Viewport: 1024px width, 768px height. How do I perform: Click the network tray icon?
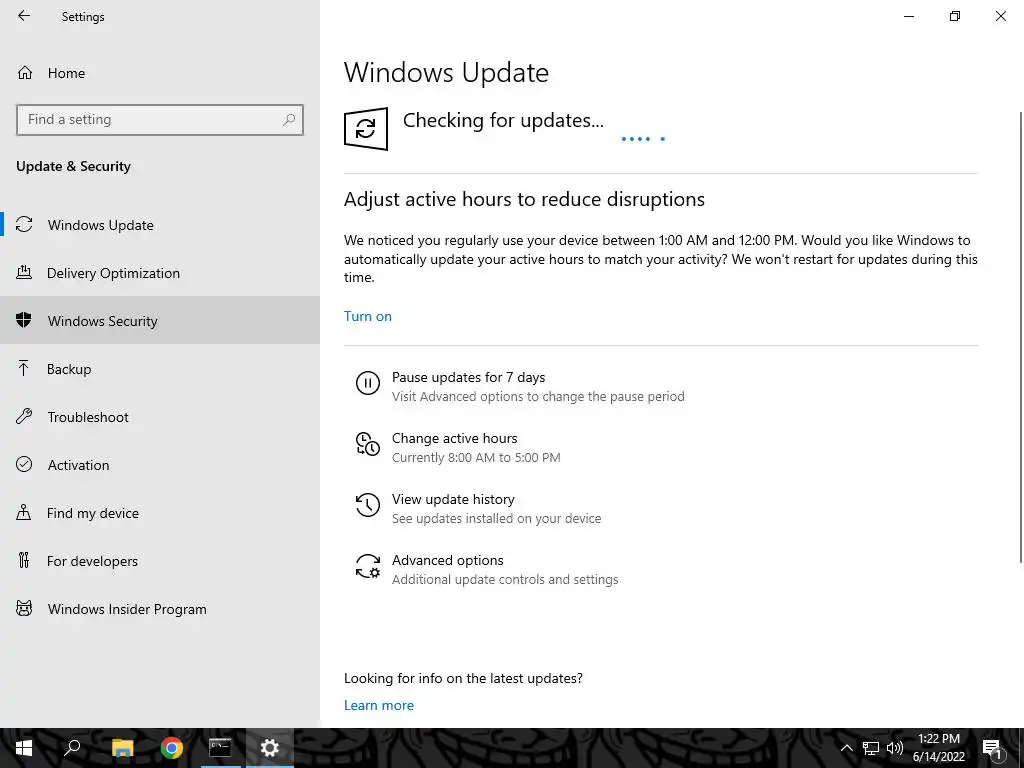(871, 748)
